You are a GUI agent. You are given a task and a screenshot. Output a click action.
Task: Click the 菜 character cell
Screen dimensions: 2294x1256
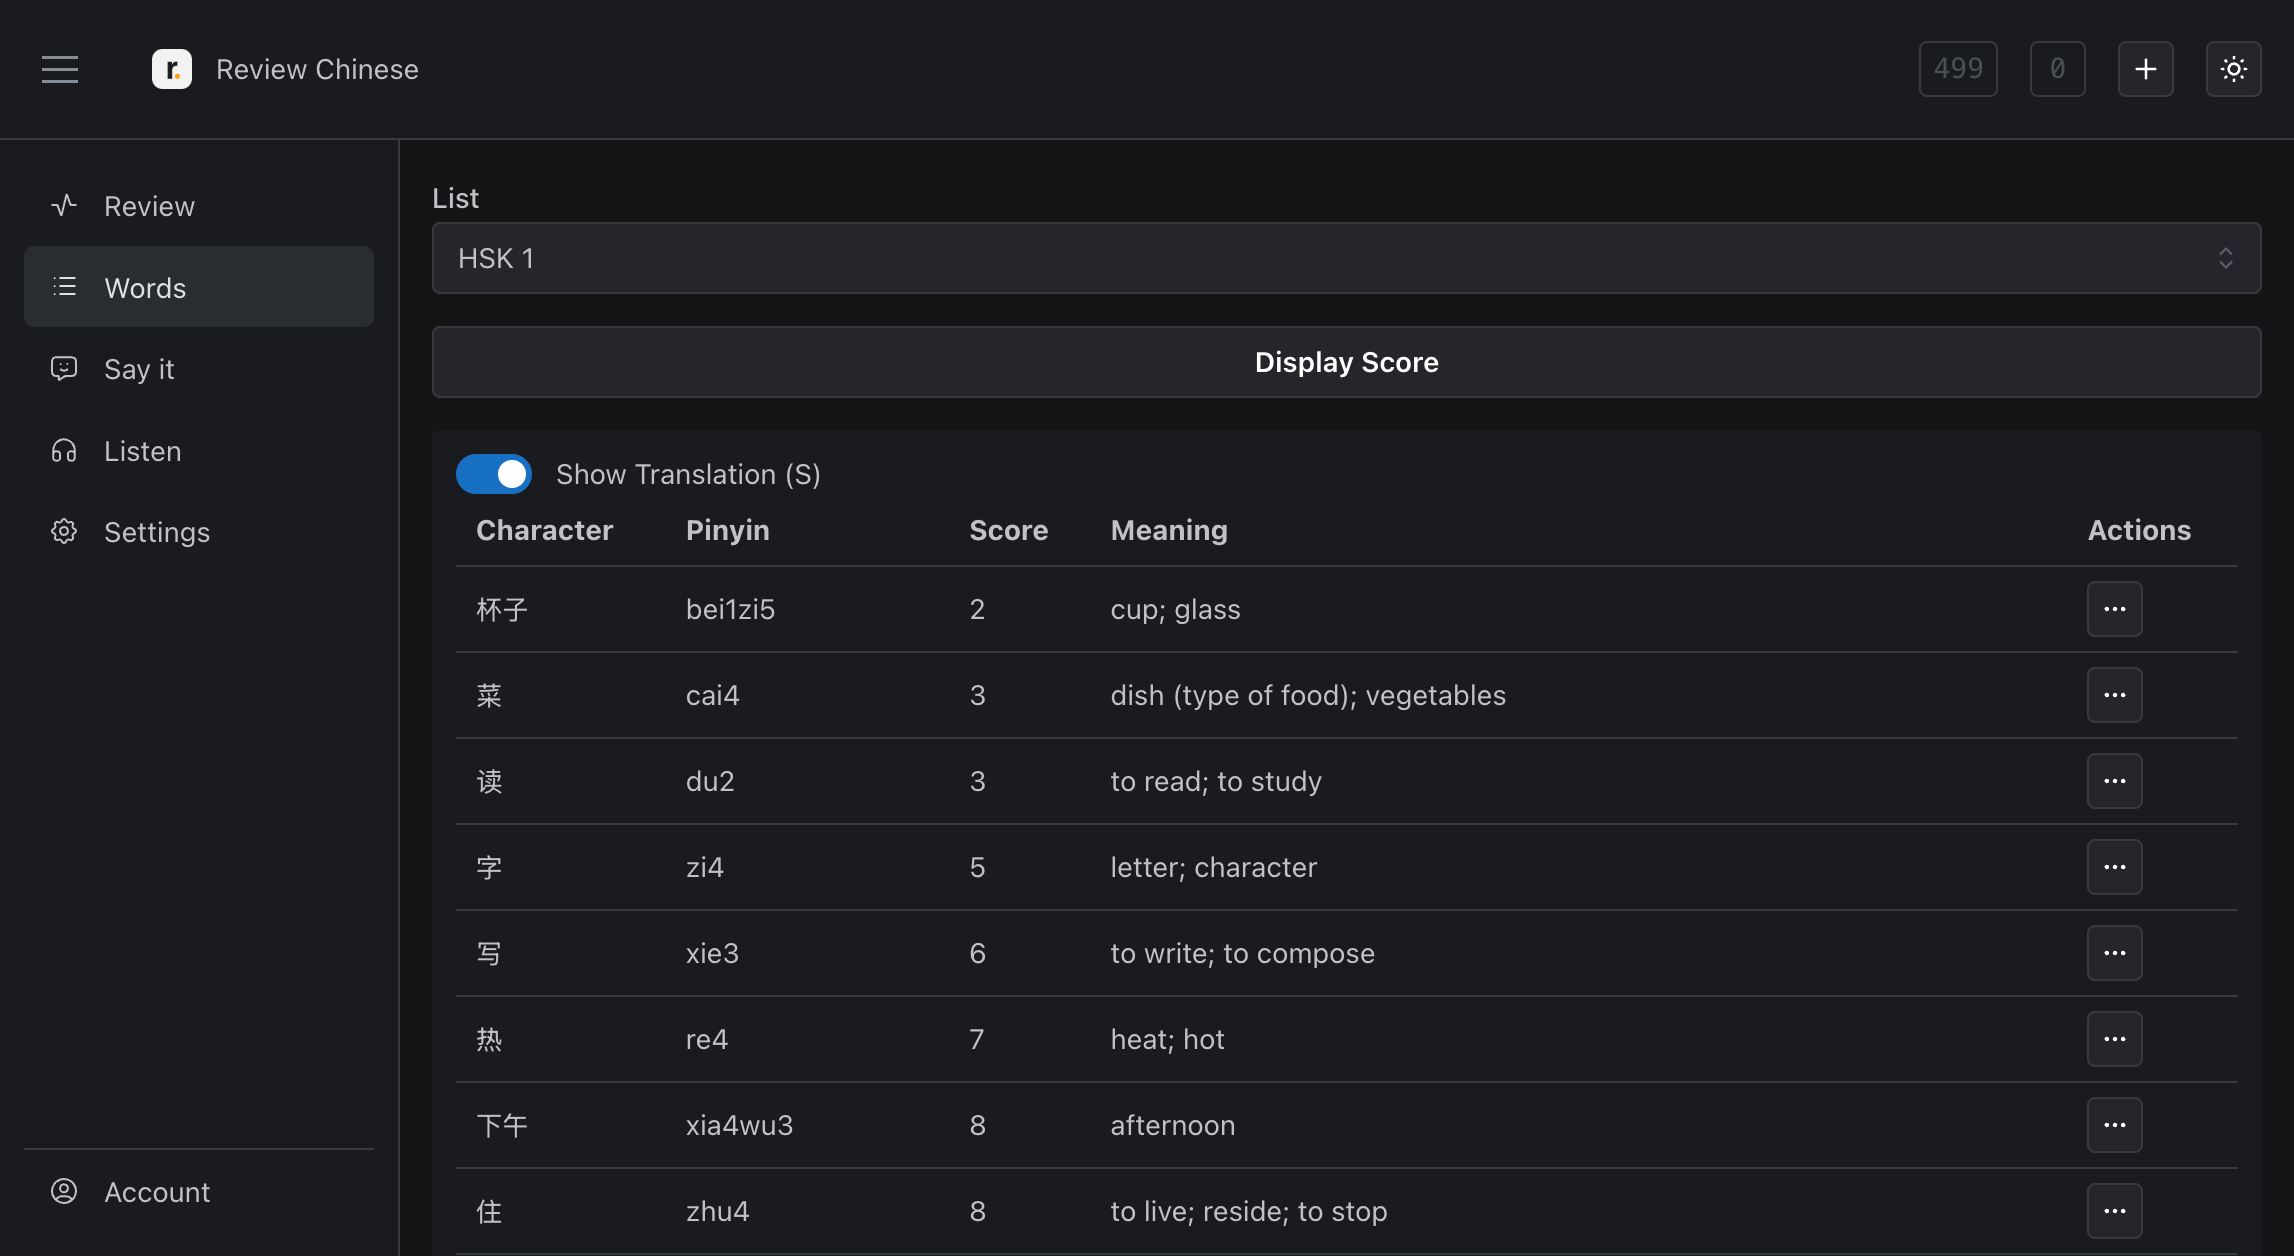[x=489, y=695]
